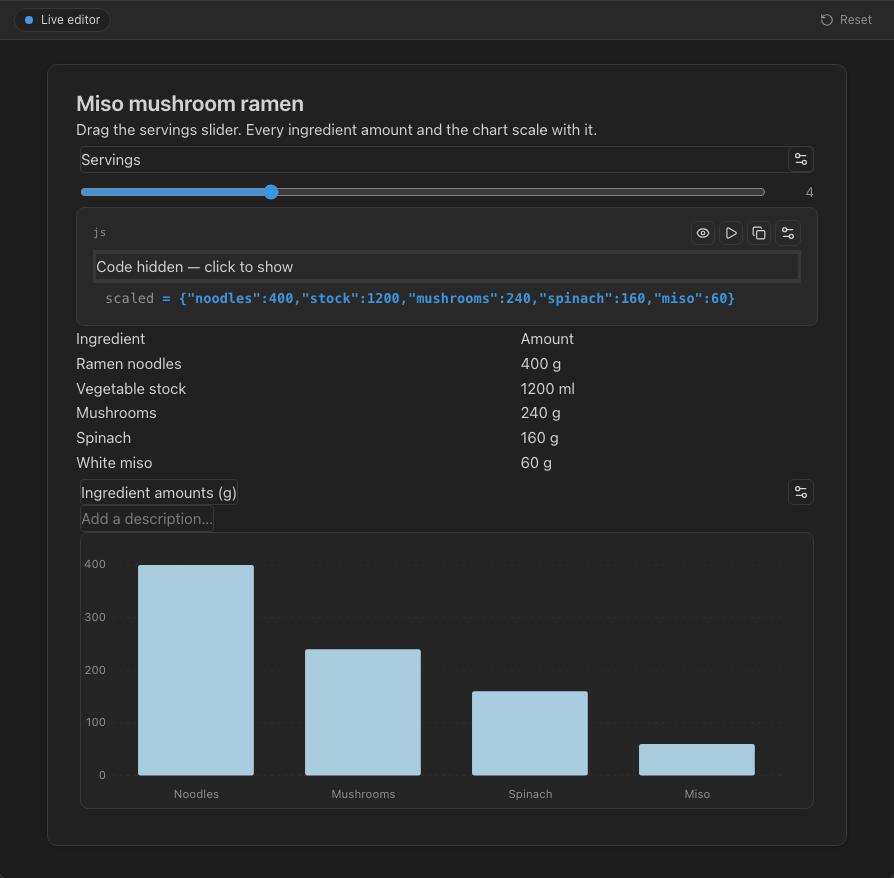
Task: Click the scaled output JSON value
Action: pyautogui.click(x=457, y=298)
